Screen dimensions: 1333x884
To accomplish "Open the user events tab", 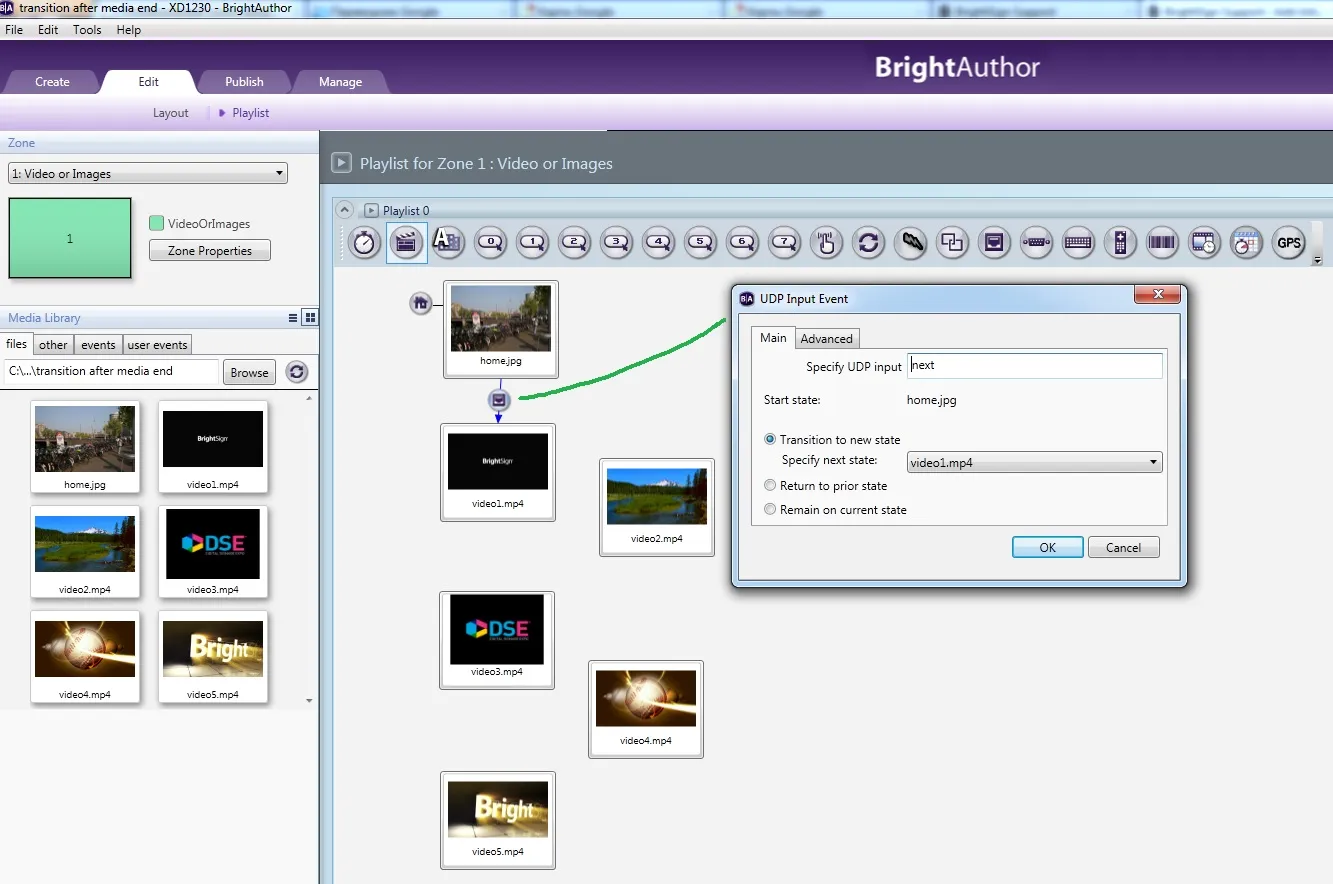I will [x=157, y=345].
